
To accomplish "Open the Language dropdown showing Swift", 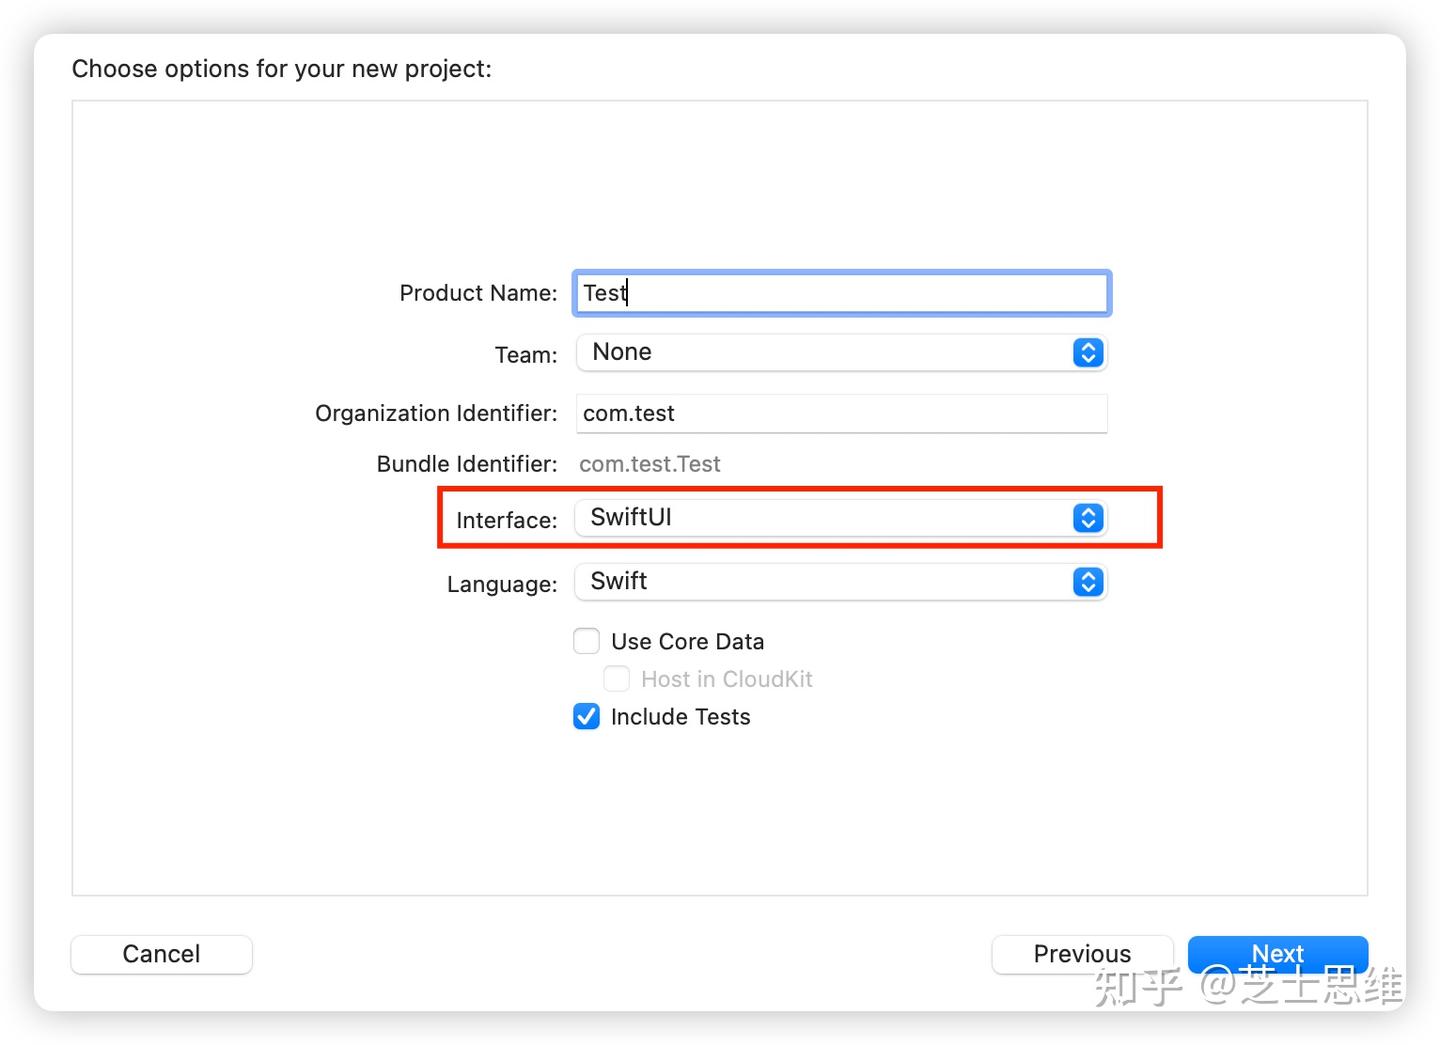I will click(840, 582).
